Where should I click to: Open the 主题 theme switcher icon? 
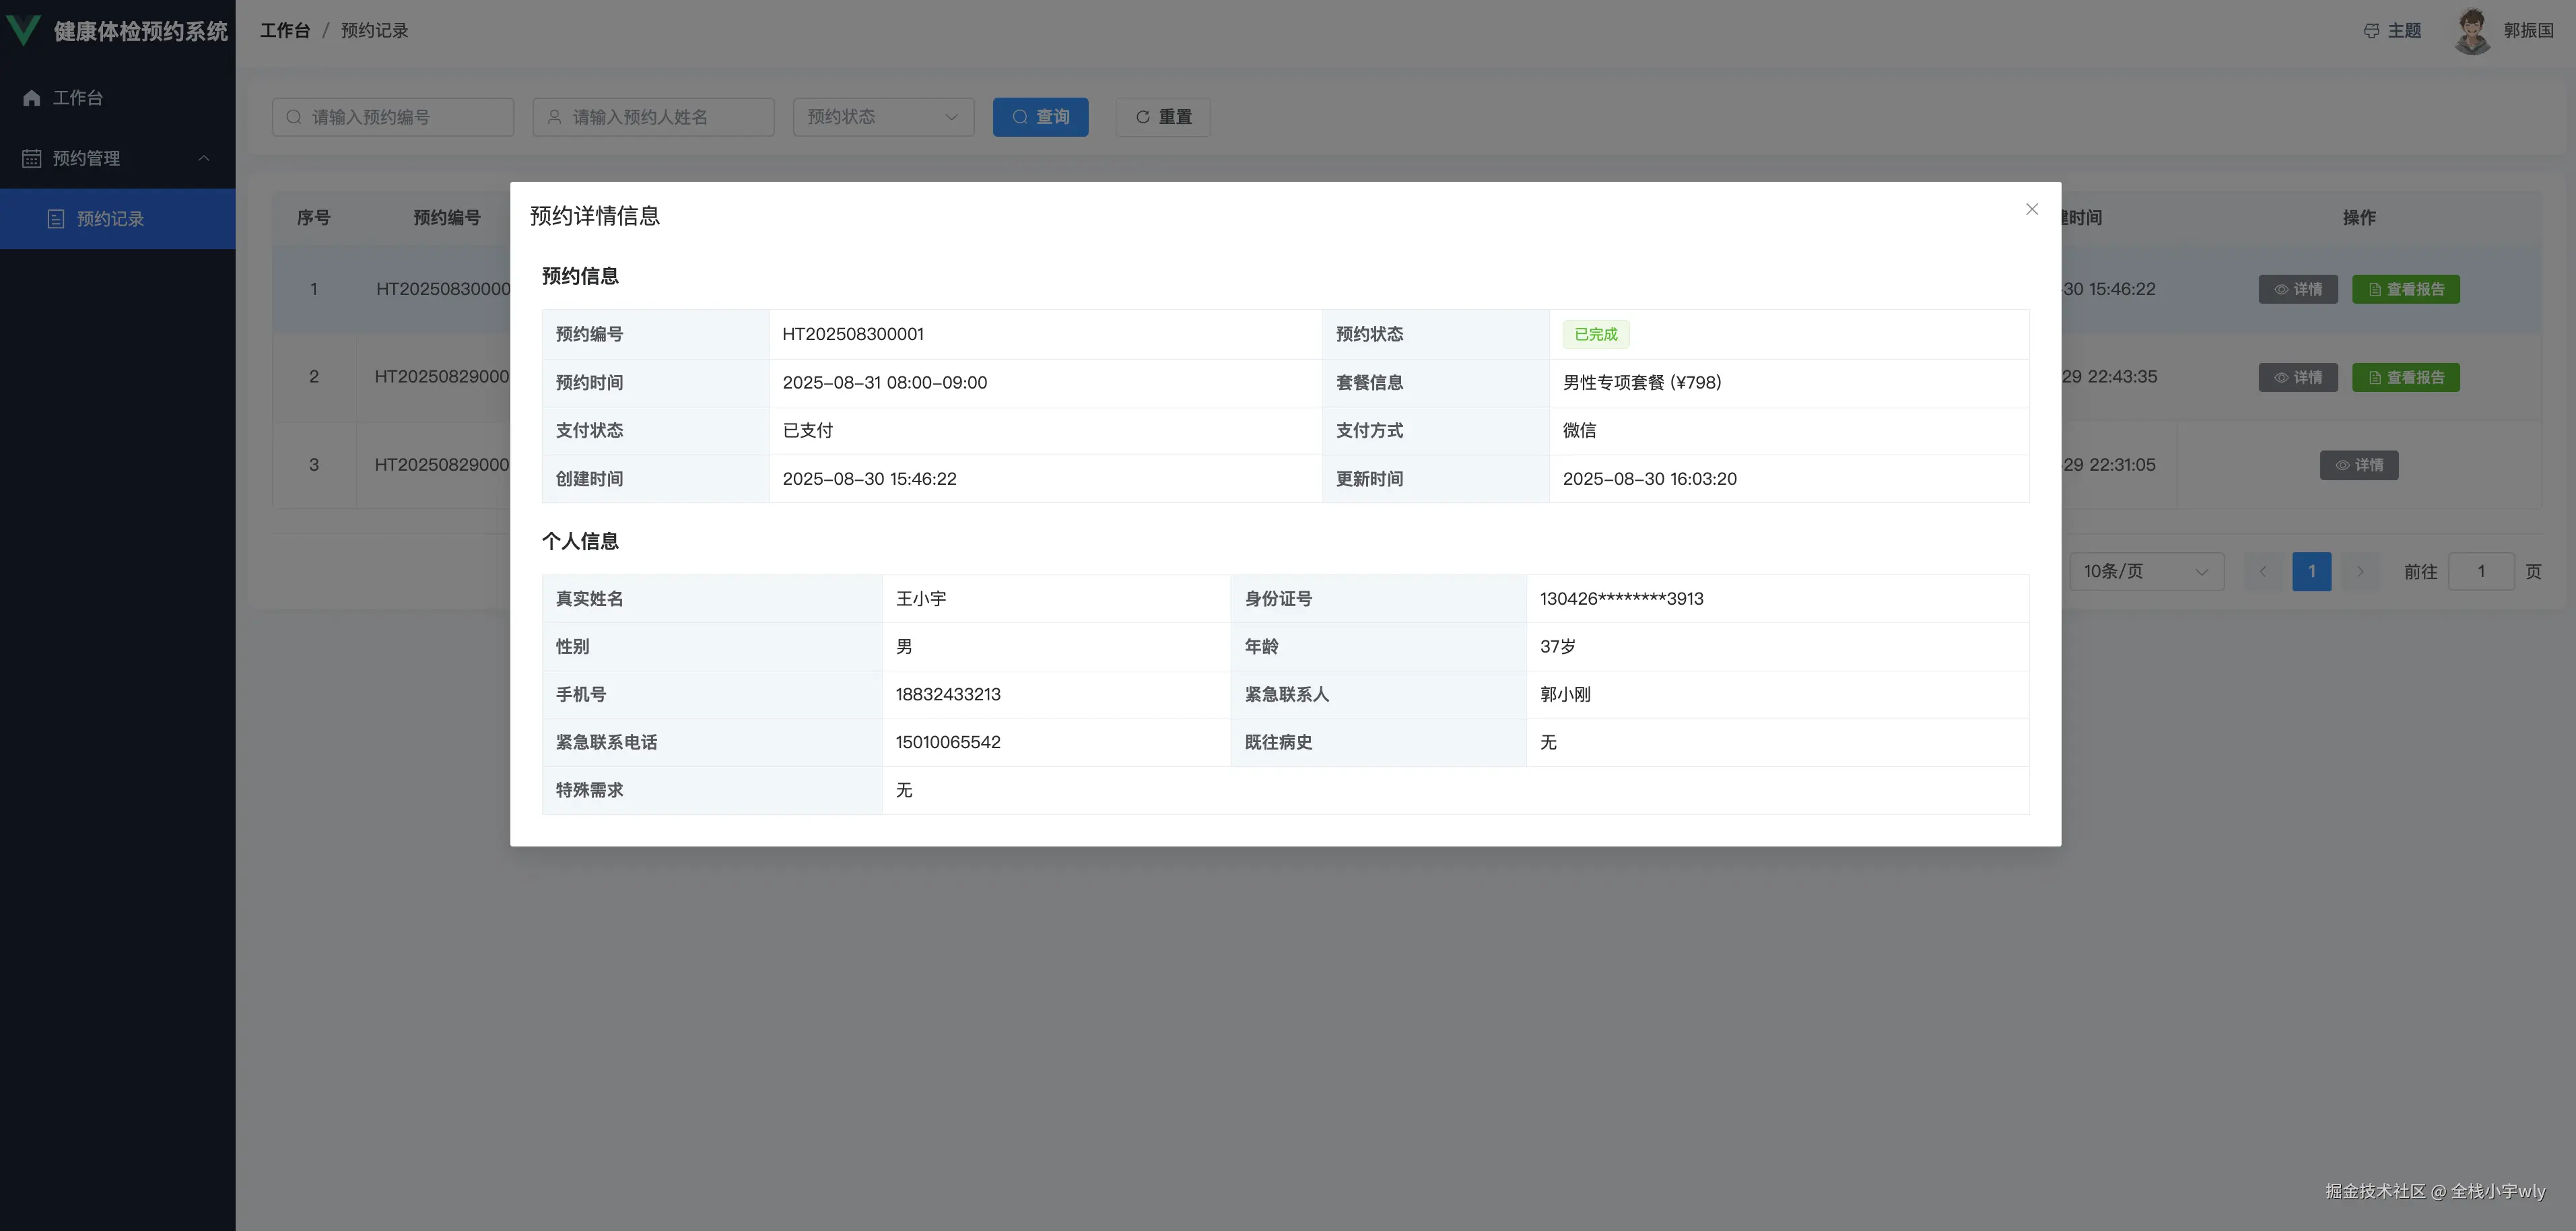pos(2370,31)
